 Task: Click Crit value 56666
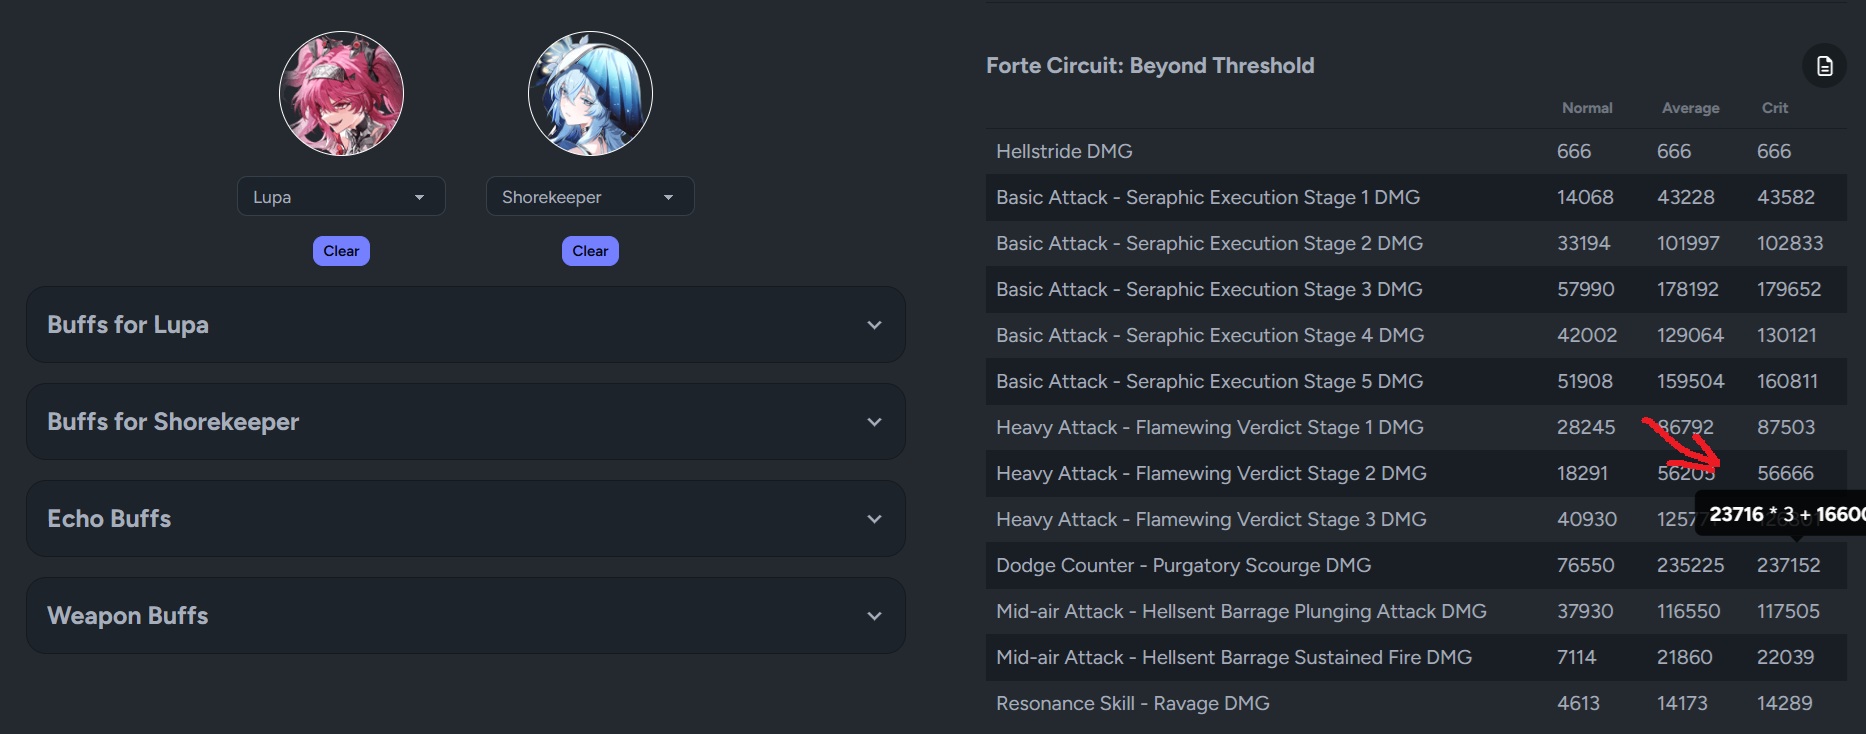[x=1786, y=473]
